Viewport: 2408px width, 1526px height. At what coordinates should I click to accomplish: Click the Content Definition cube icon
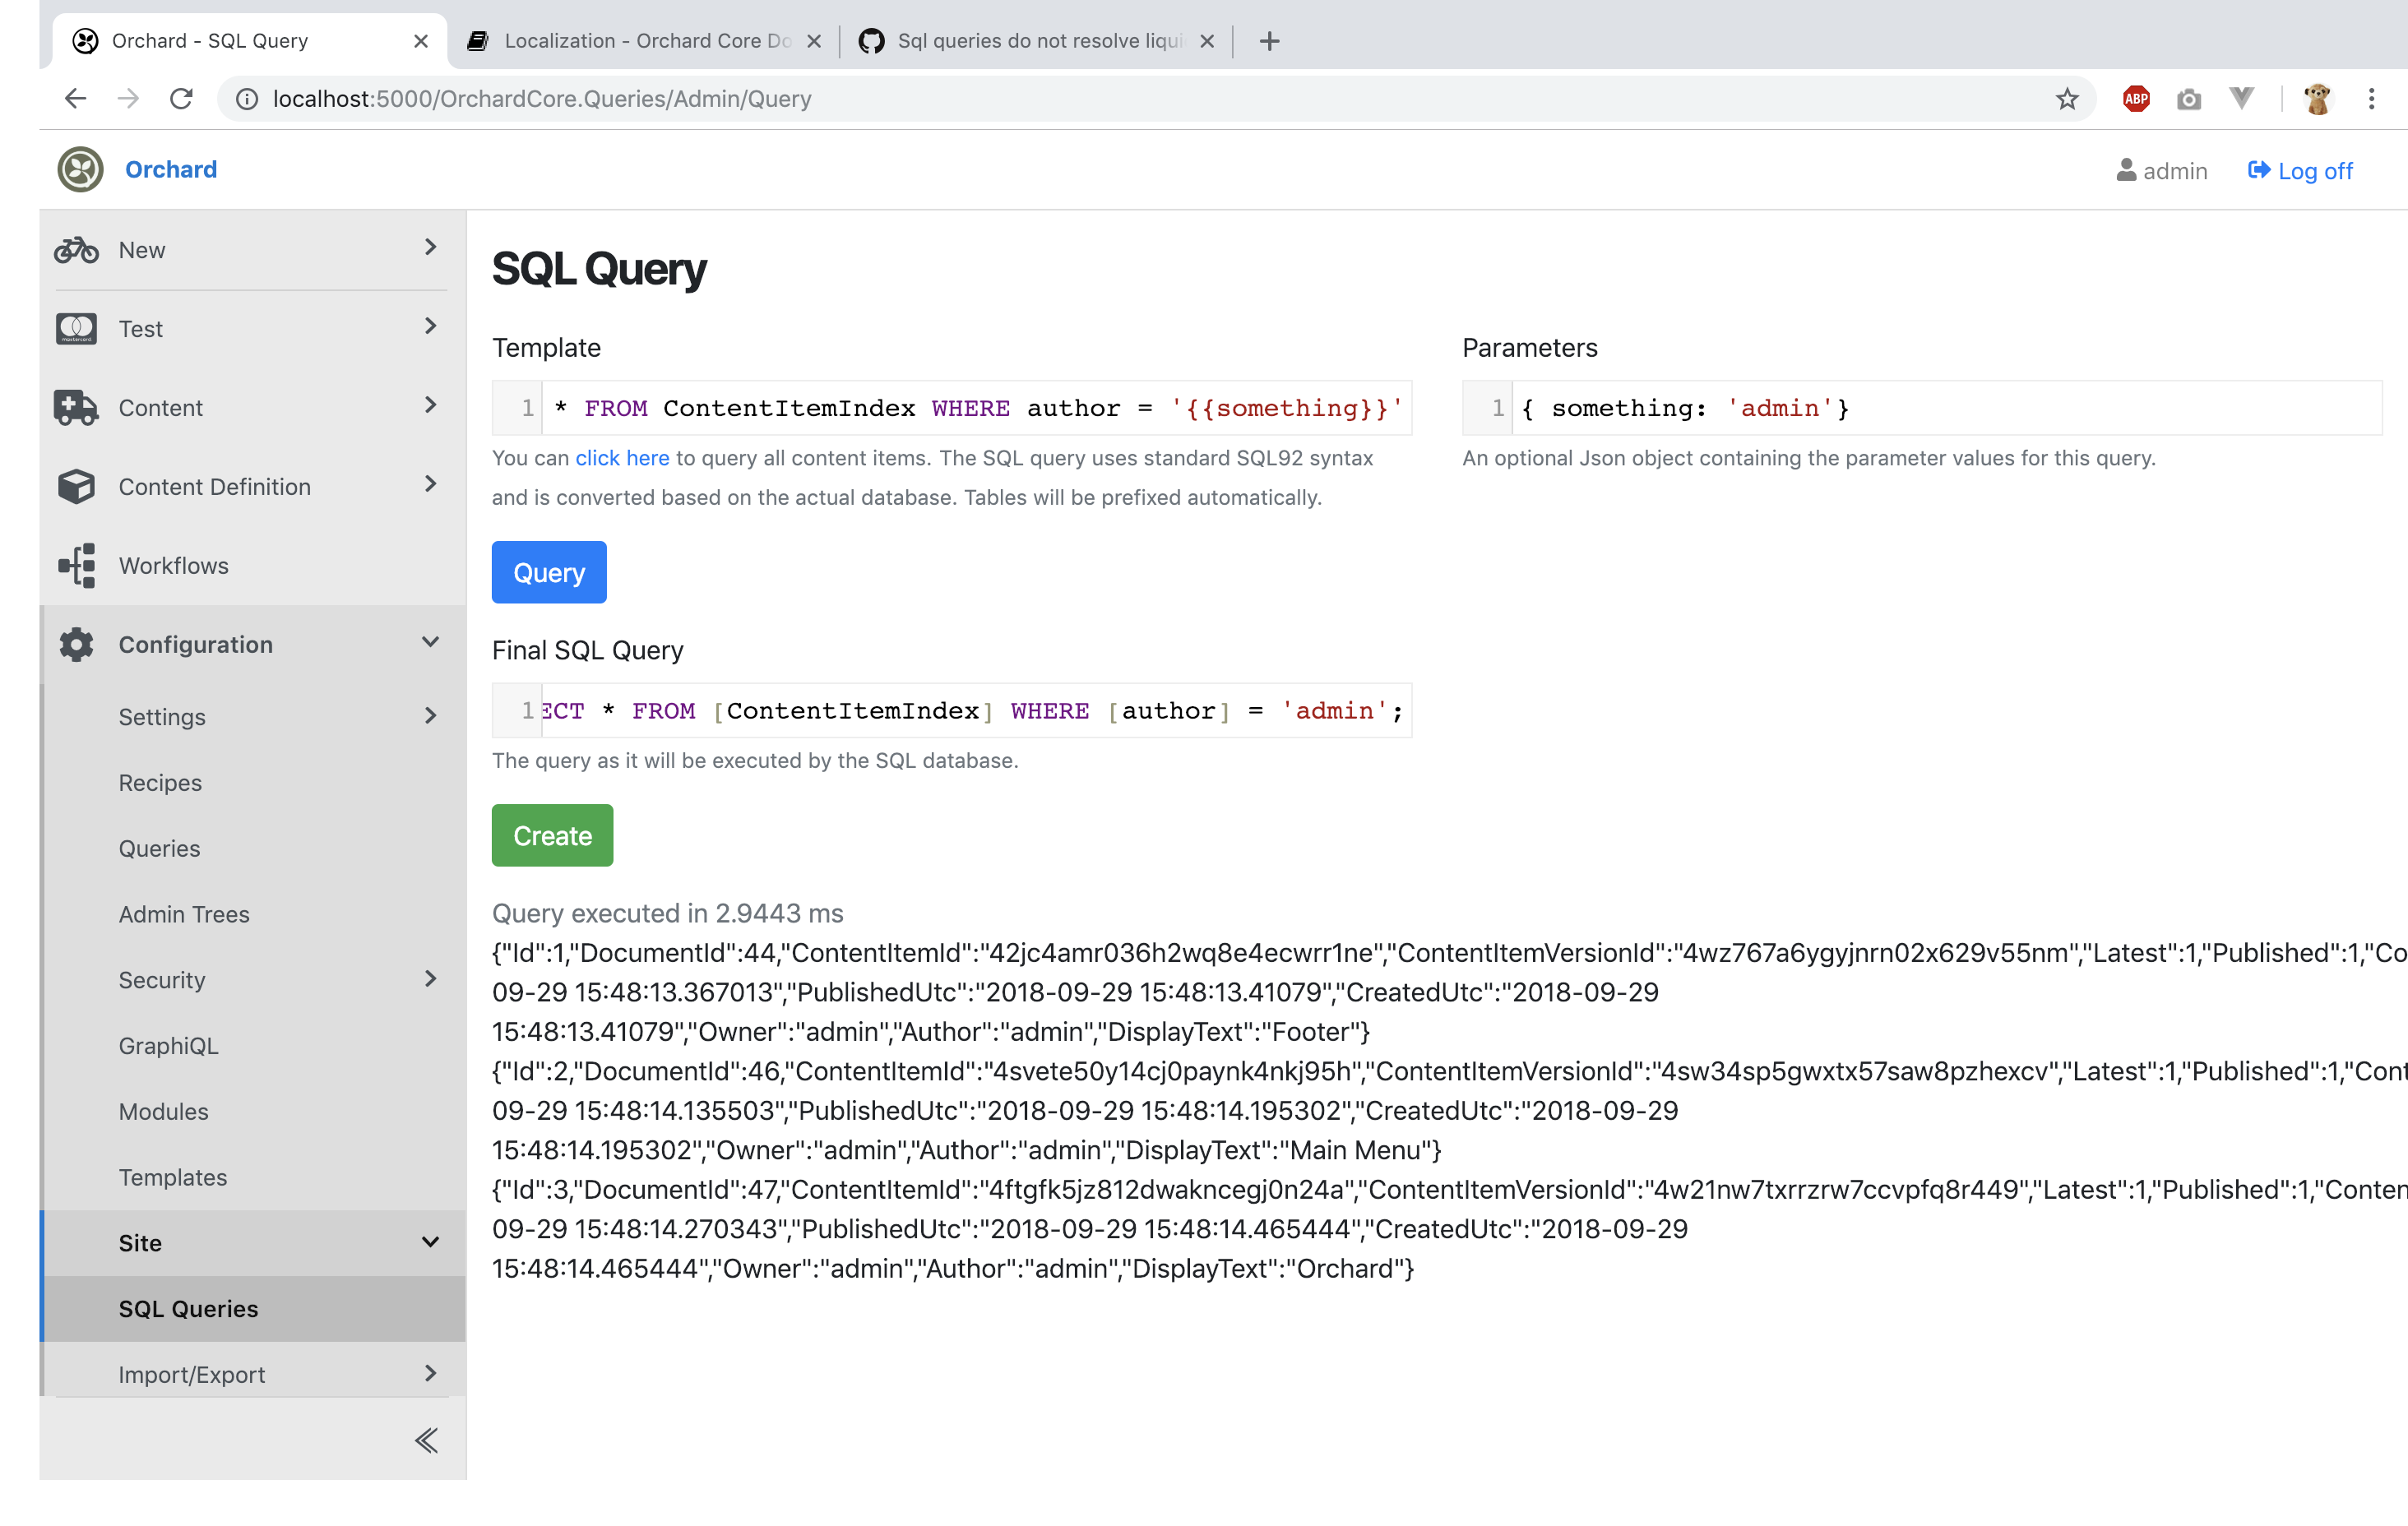point(76,486)
